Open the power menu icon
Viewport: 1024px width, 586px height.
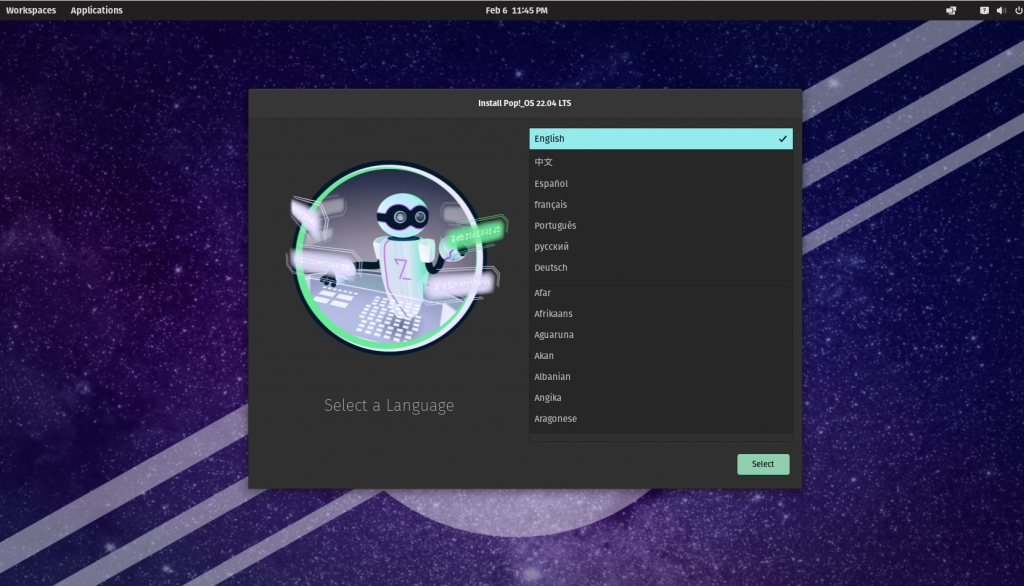coord(1018,10)
